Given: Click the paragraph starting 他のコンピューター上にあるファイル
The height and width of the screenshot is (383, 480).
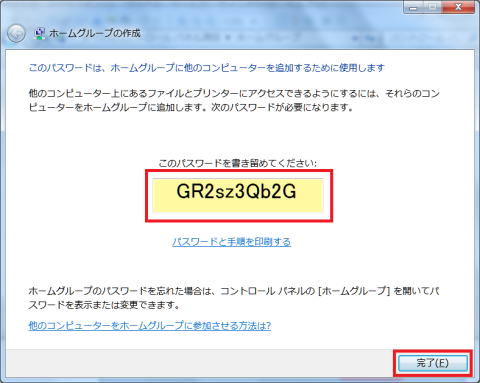Looking at the screenshot, I should [234, 100].
